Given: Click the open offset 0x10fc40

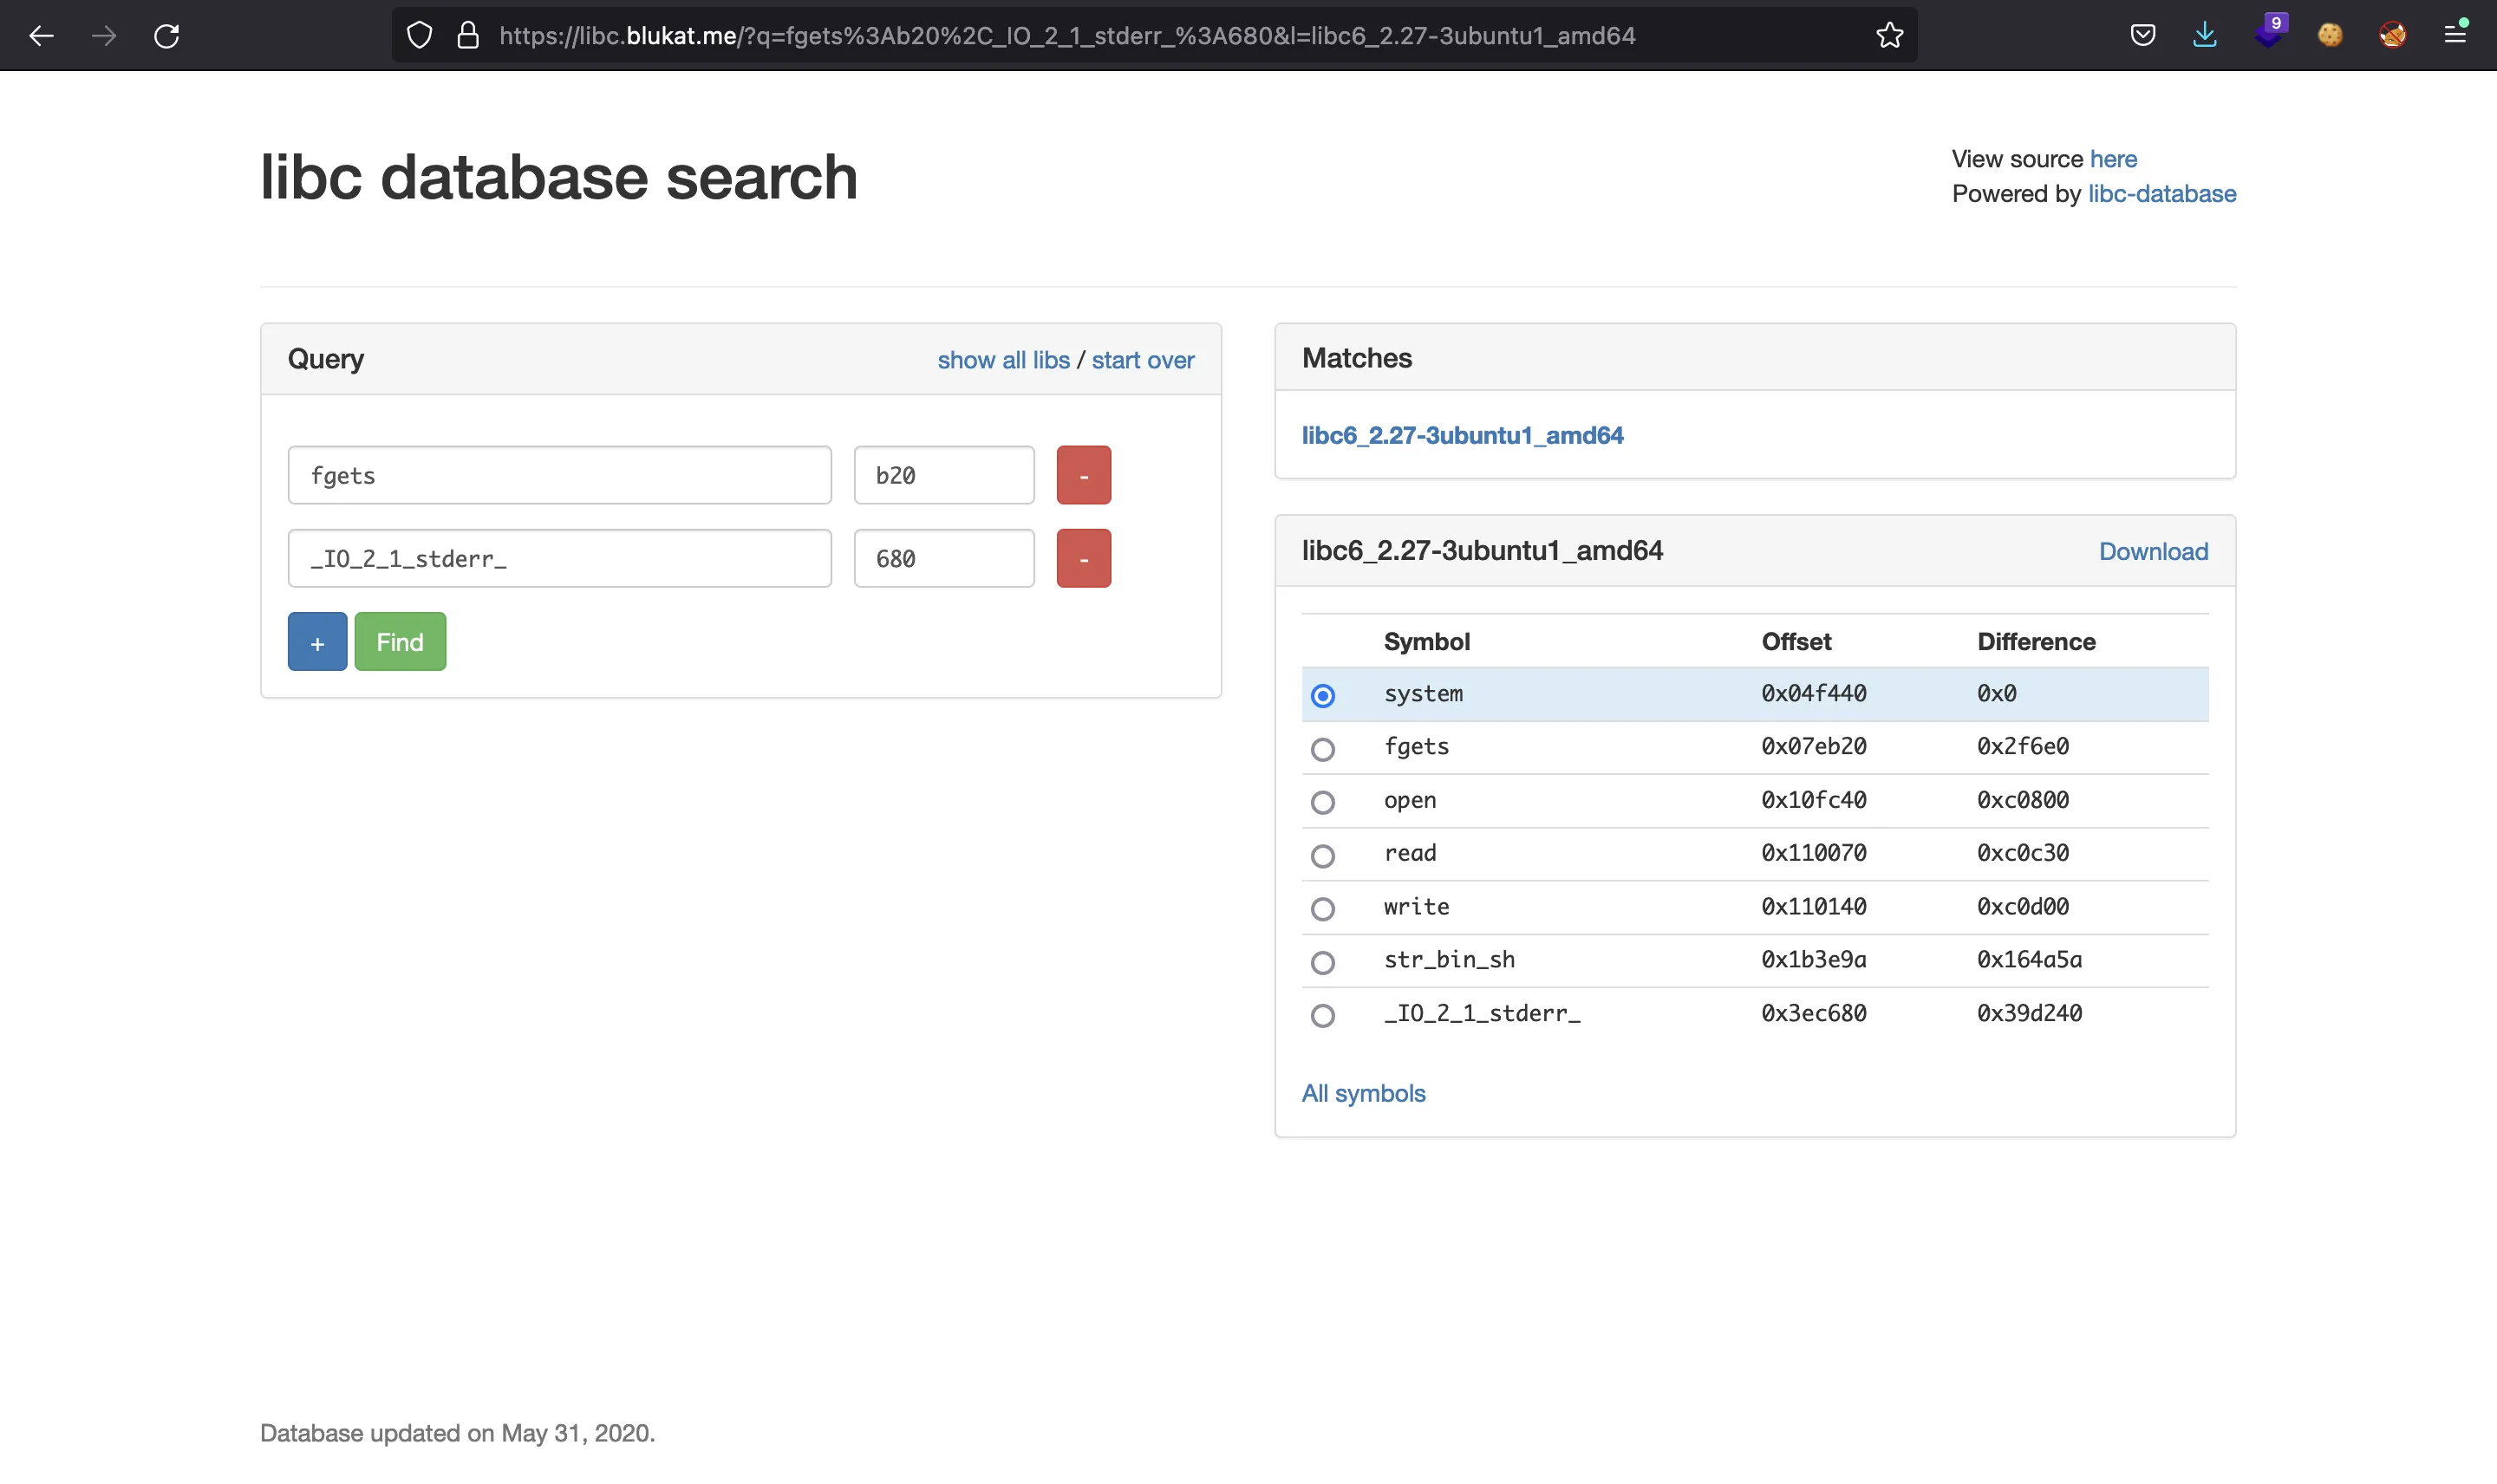Looking at the screenshot, I should [x=1813, y=800].
